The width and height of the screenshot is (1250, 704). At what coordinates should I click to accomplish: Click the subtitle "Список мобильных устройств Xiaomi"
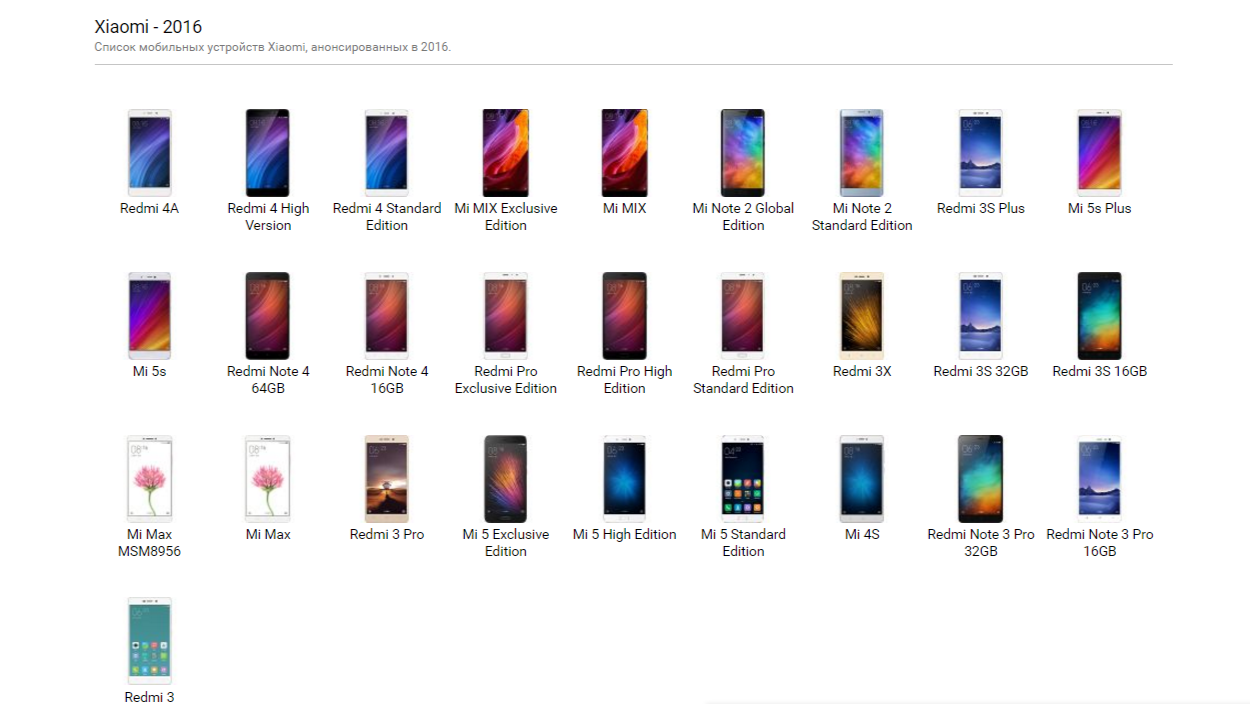199,47
